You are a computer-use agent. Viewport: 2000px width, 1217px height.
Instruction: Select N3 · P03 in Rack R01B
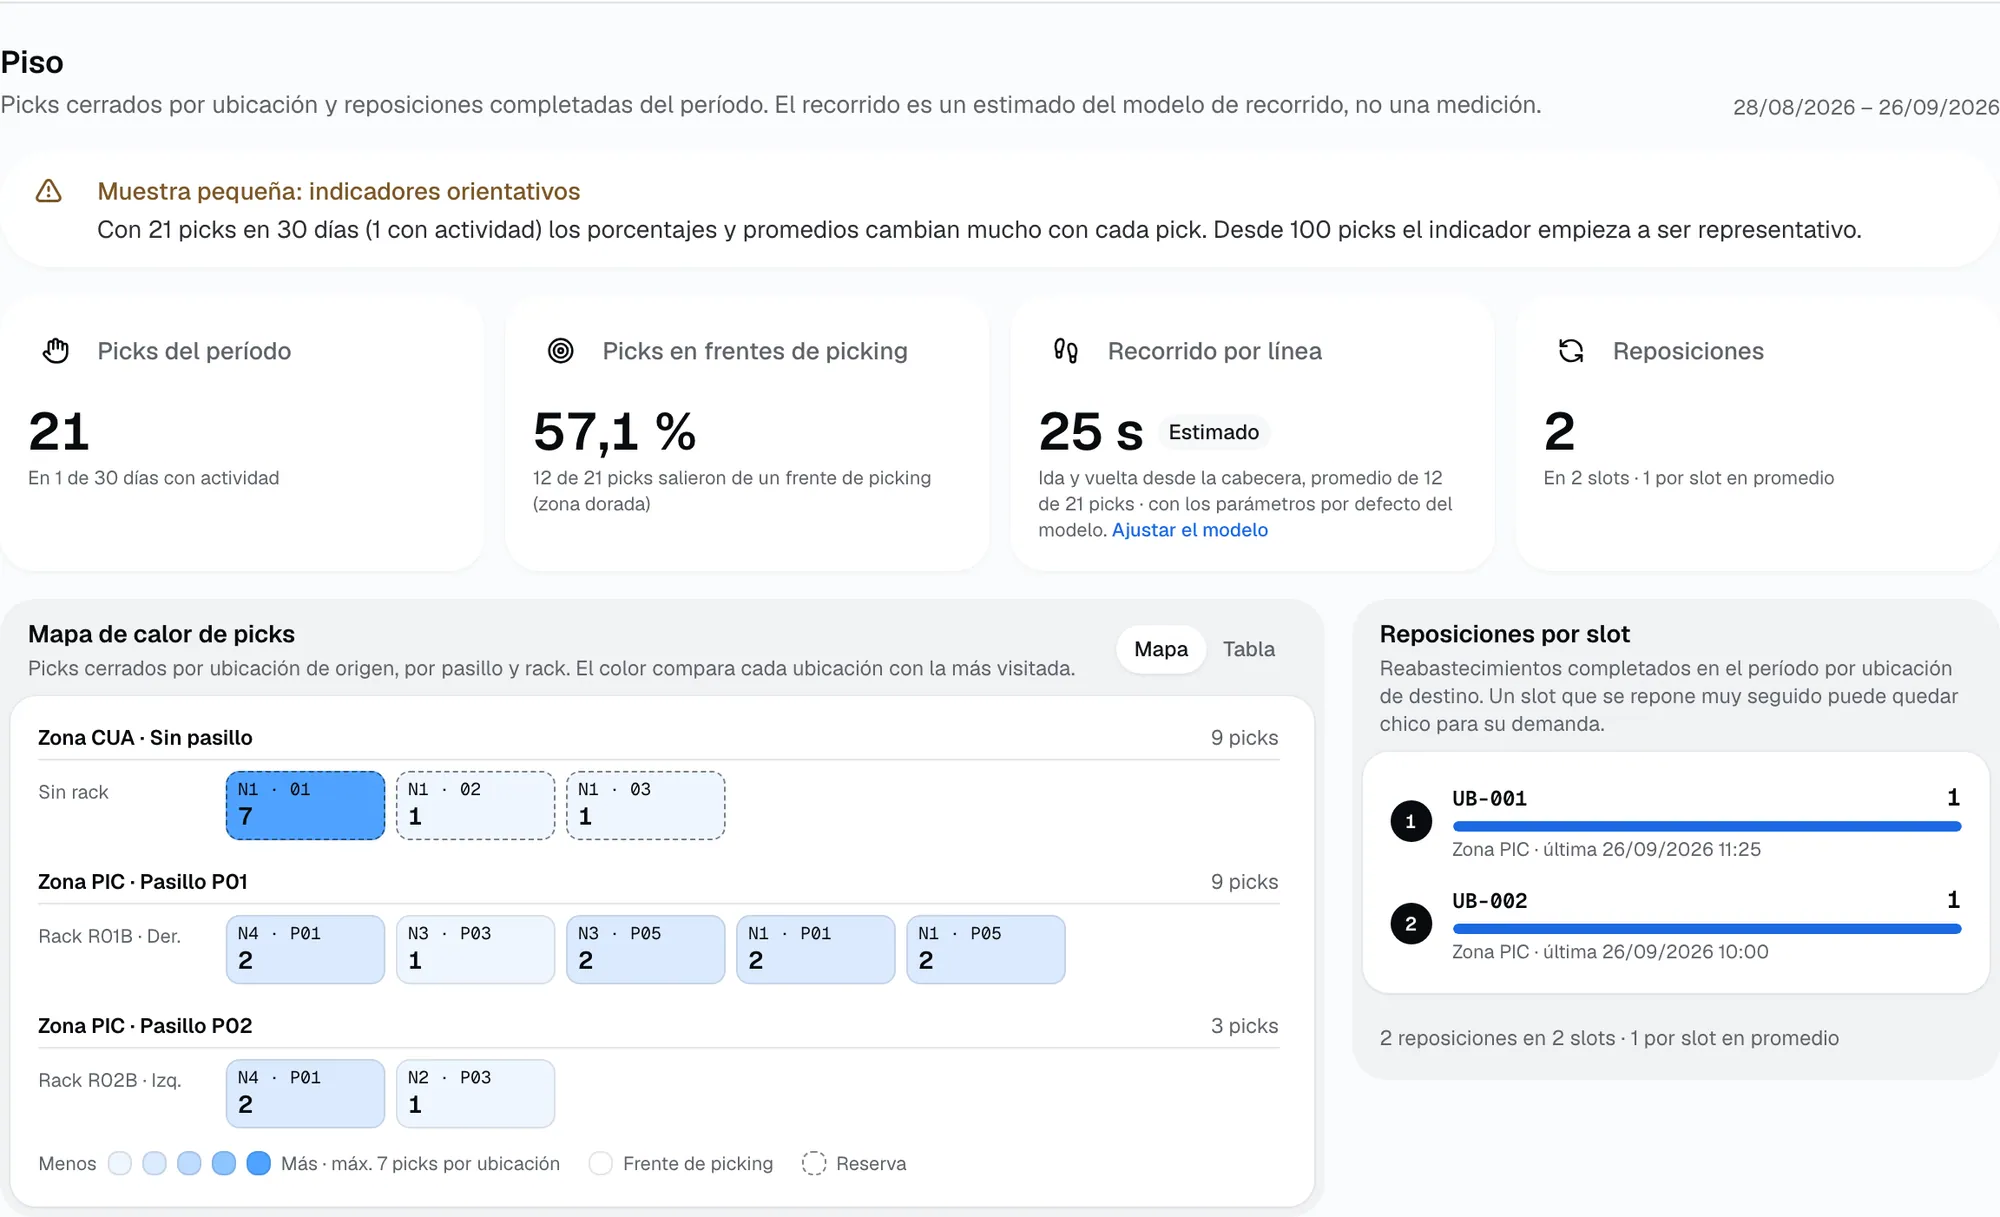[475, 949]
